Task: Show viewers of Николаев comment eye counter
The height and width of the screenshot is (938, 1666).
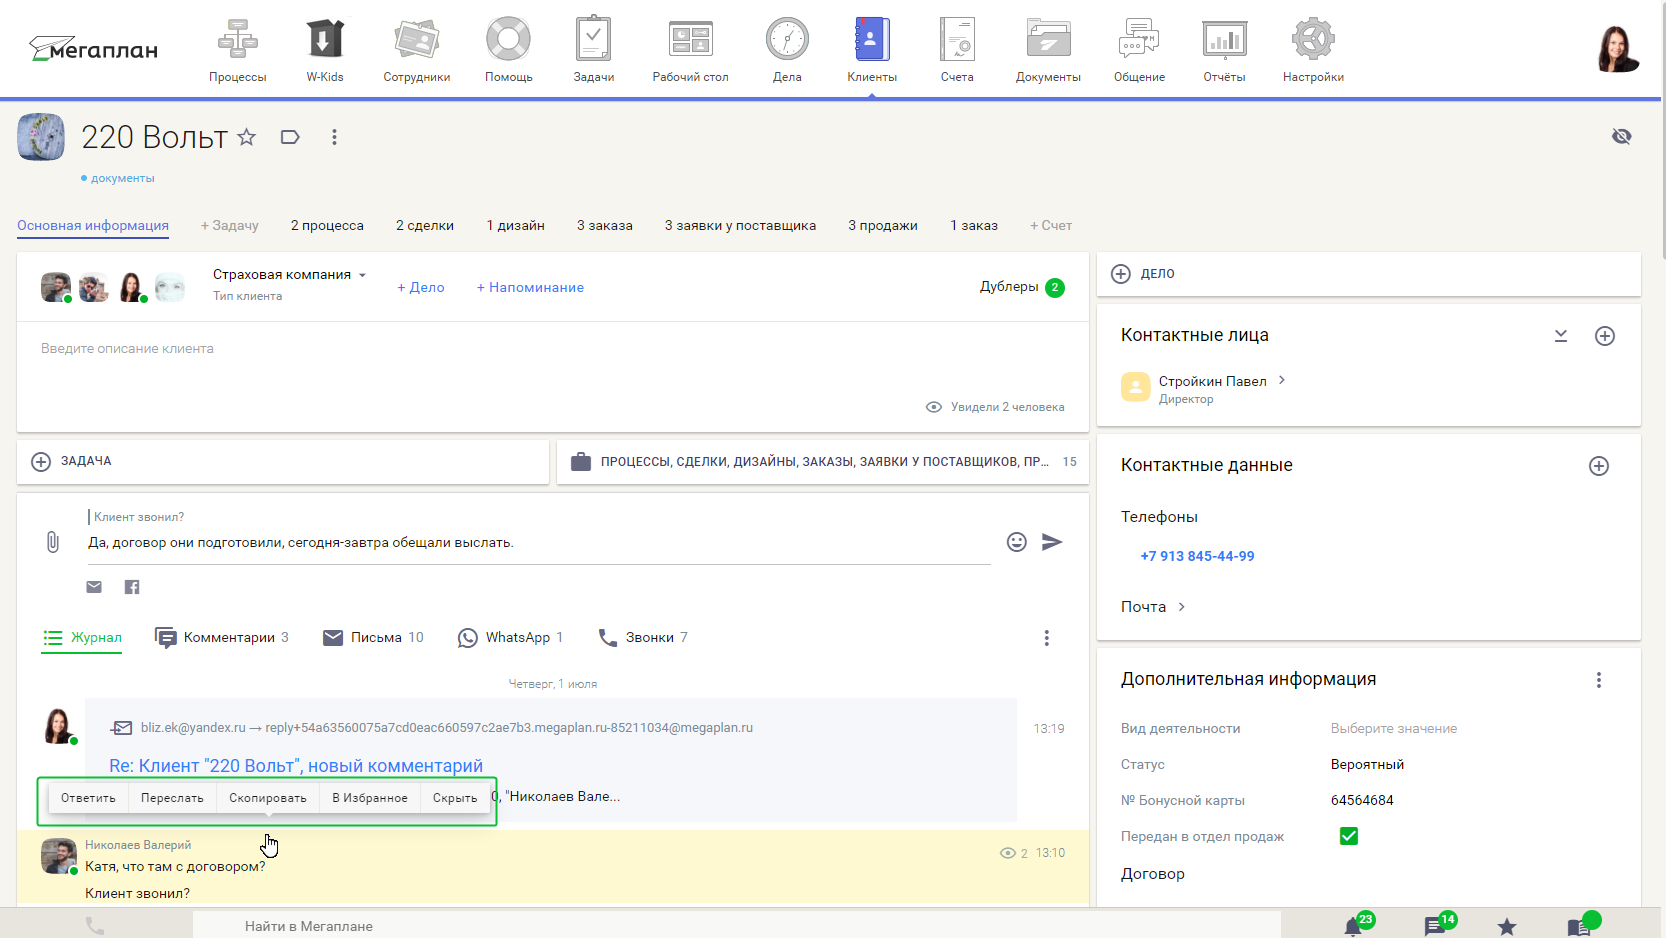Action: click(1014, 853)
